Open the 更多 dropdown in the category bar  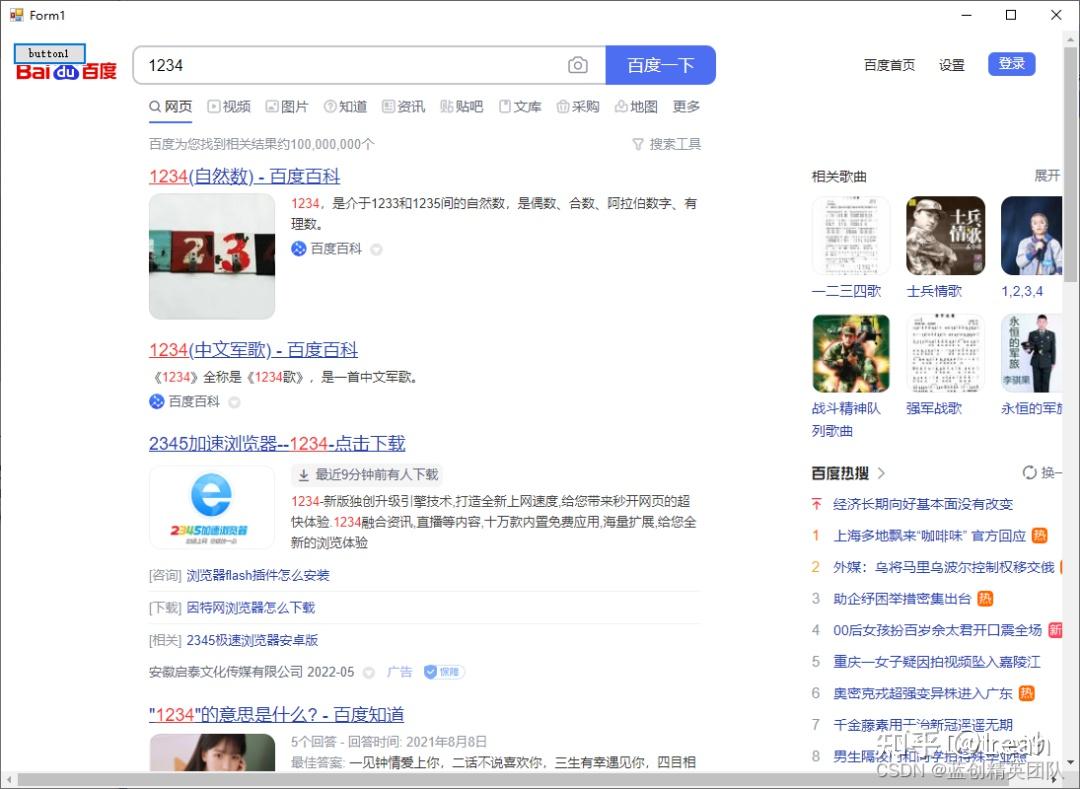(685, 106)
